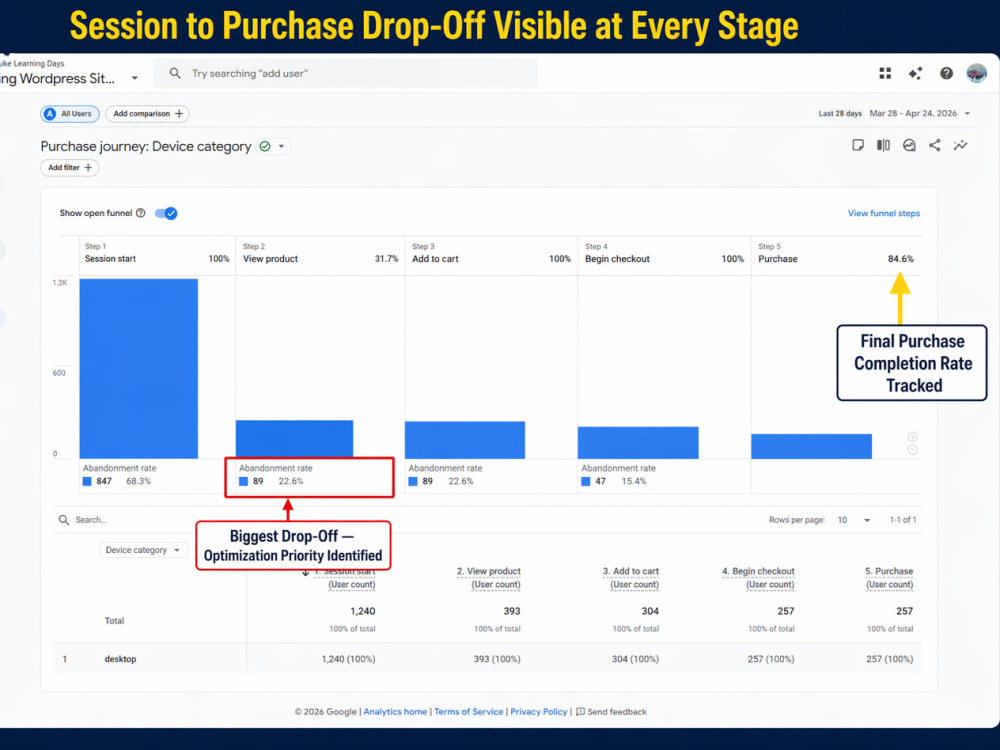Click the 393 (100%) desktop cell
This screenshot has width=1000, height=750.
coord(497,659)
